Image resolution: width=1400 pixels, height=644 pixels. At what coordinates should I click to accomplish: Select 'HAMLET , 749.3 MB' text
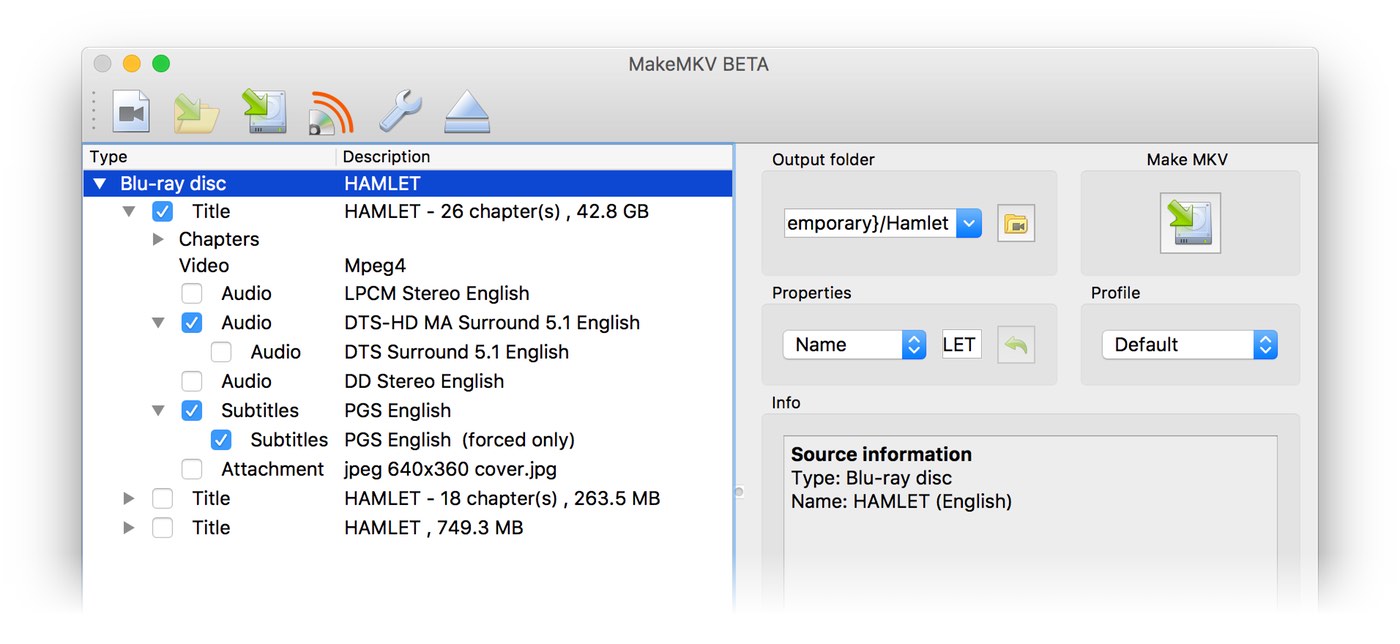coord(433,527)
